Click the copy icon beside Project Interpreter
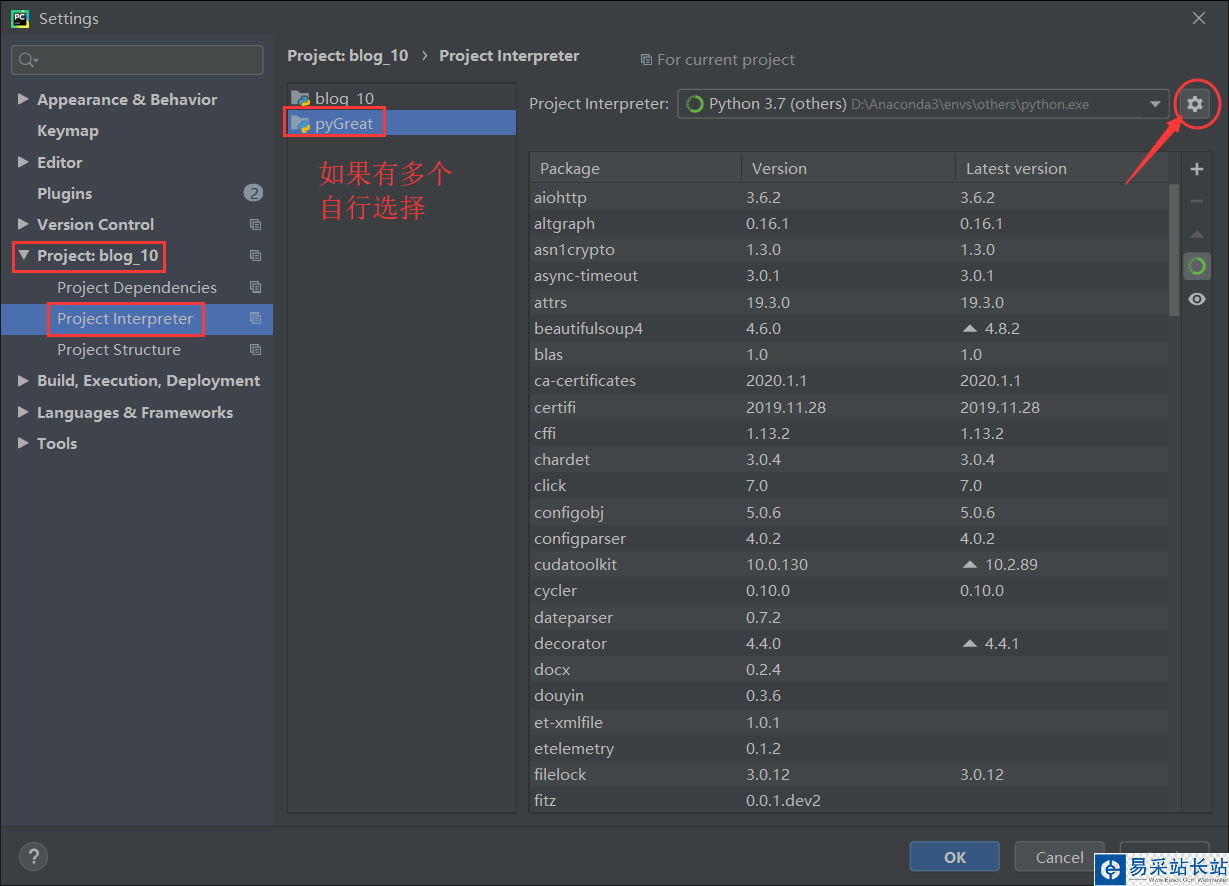 point(255,319)
